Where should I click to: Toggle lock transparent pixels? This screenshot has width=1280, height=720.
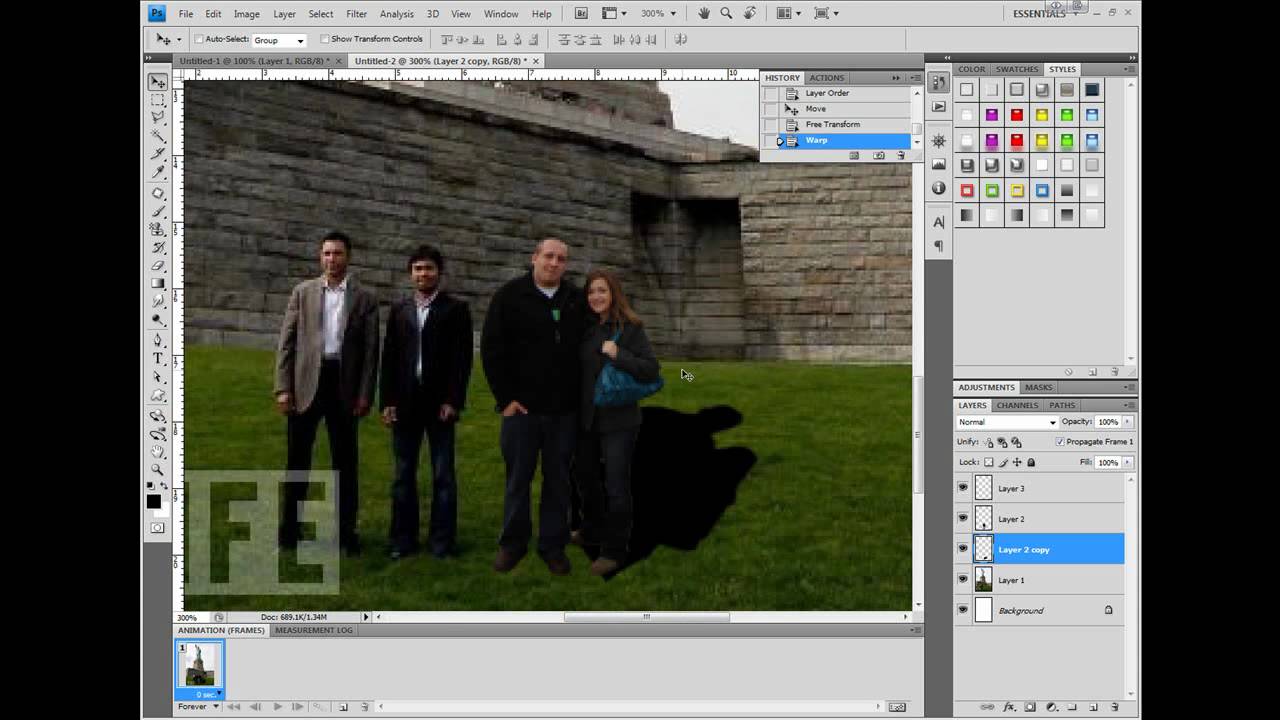(989, 462)
